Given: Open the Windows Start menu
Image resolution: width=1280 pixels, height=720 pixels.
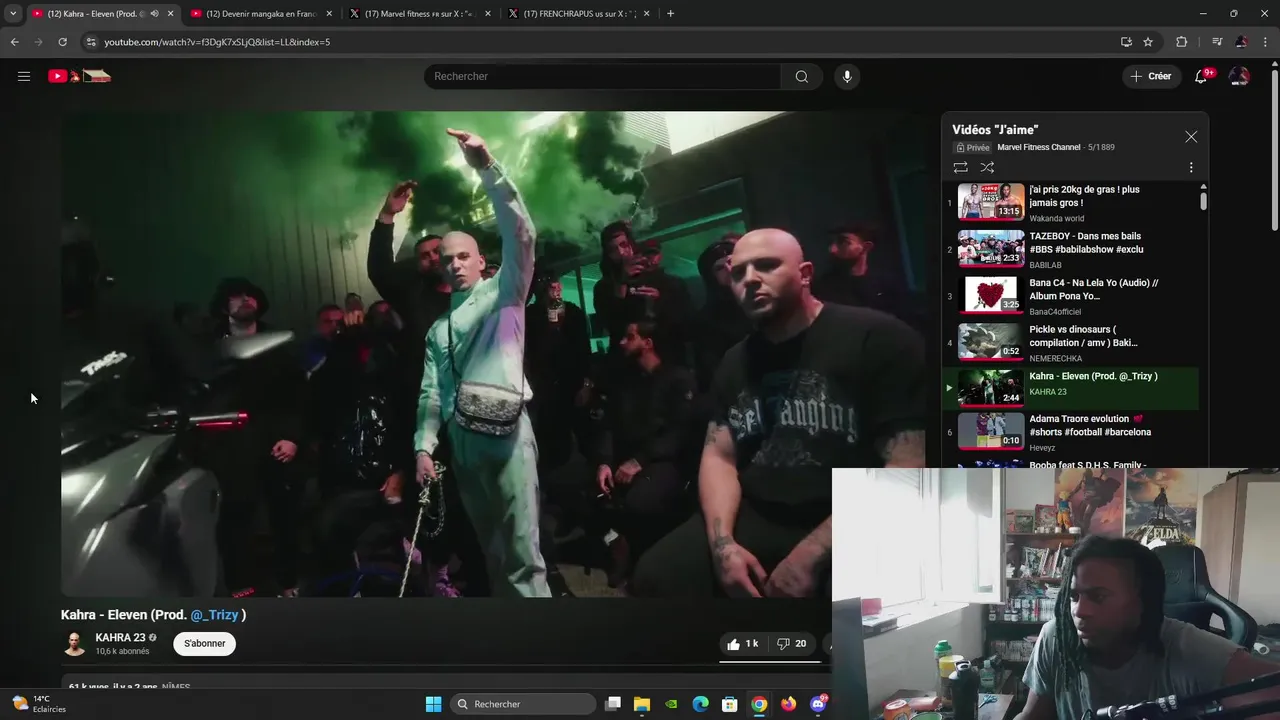Looking at the screenshot, I should tap(433, 704).
